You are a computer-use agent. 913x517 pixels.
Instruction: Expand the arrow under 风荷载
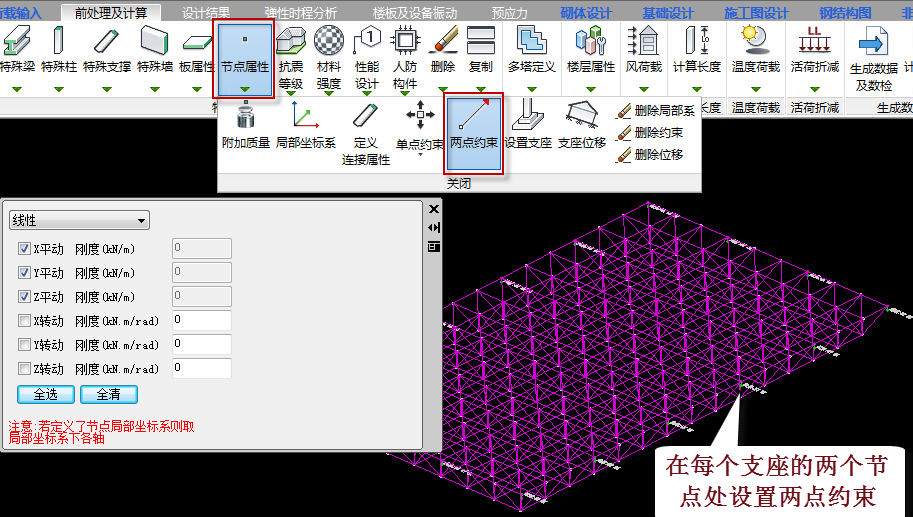[x=643, y=89]
